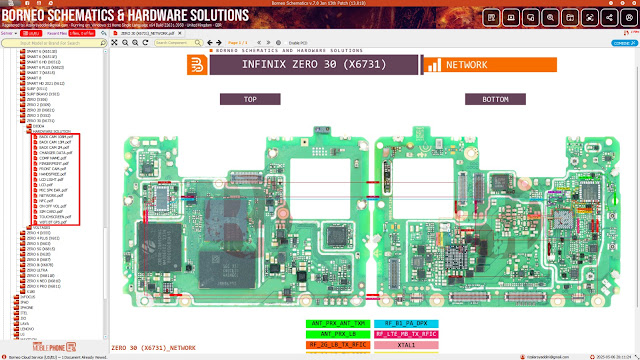
Task: Open the Server dropdown arrow
Action: 16,33
